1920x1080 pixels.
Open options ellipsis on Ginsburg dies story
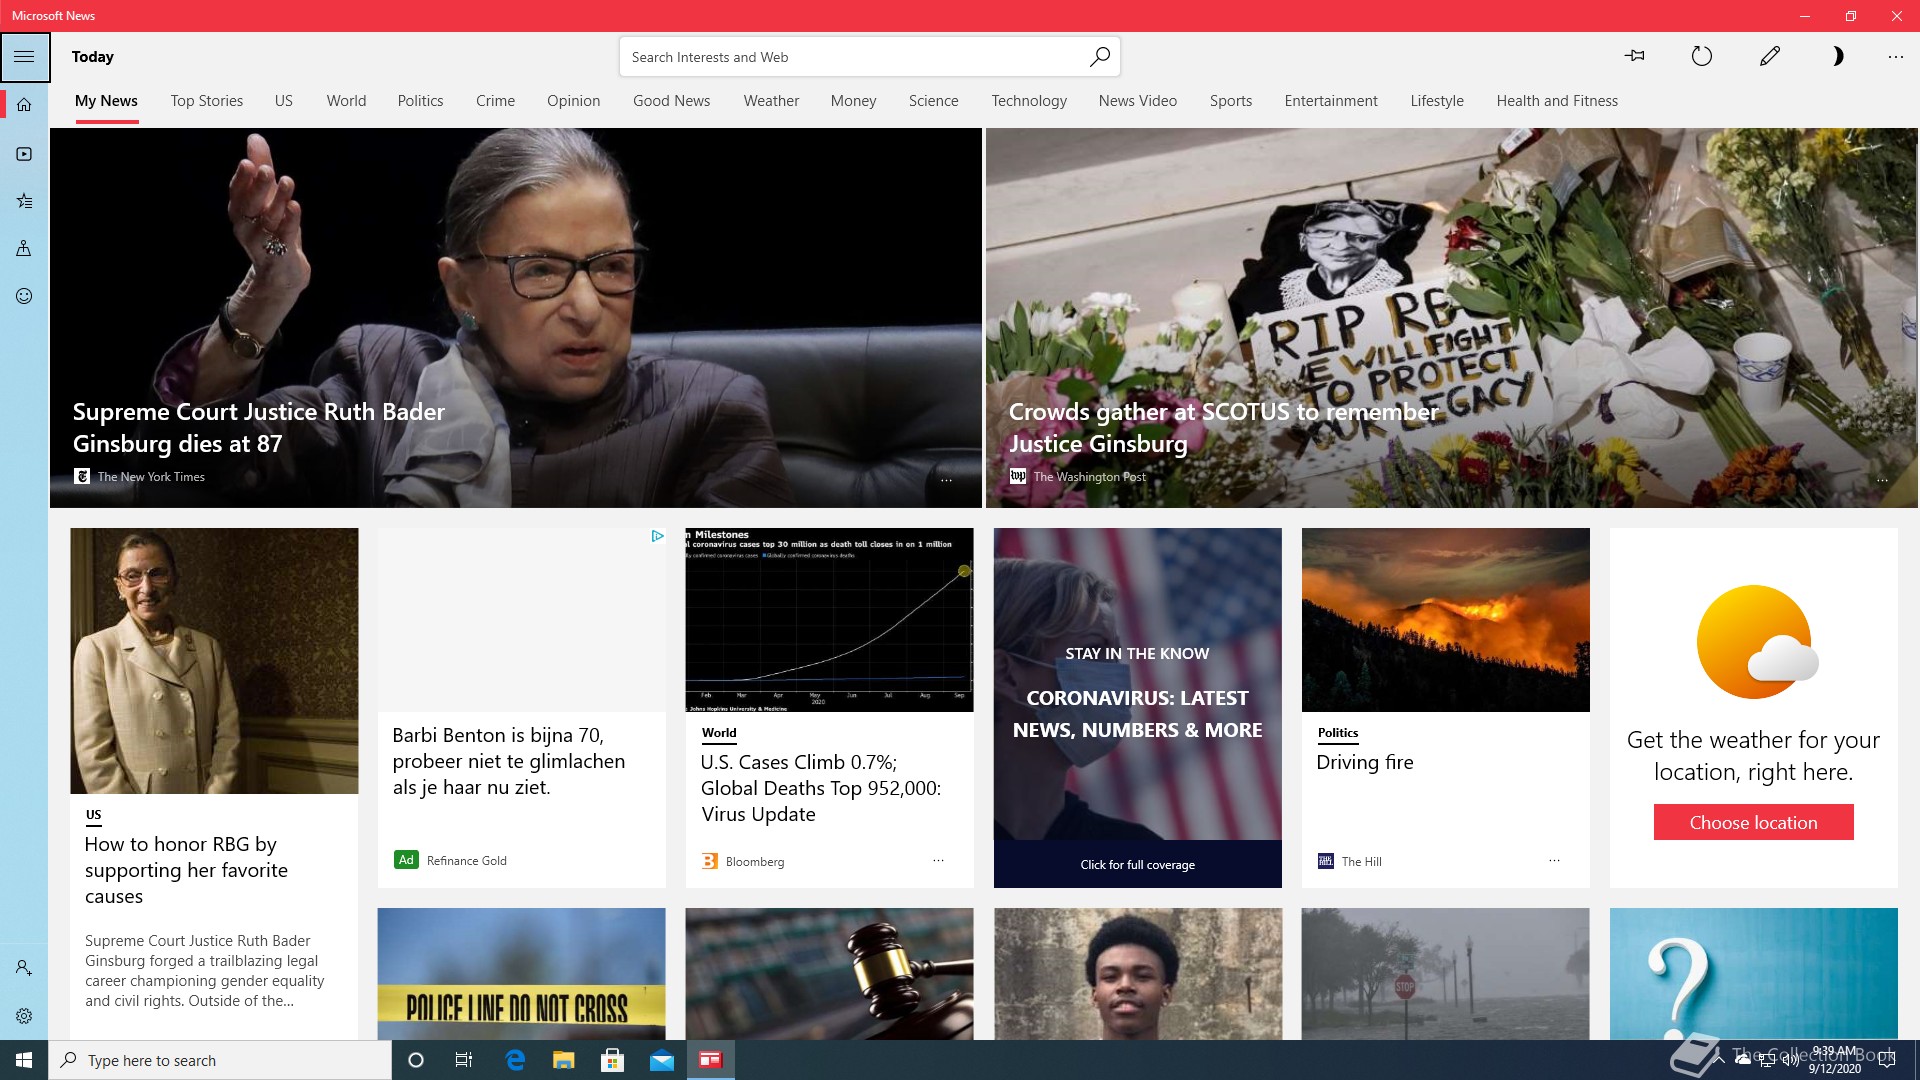point(946,480)
